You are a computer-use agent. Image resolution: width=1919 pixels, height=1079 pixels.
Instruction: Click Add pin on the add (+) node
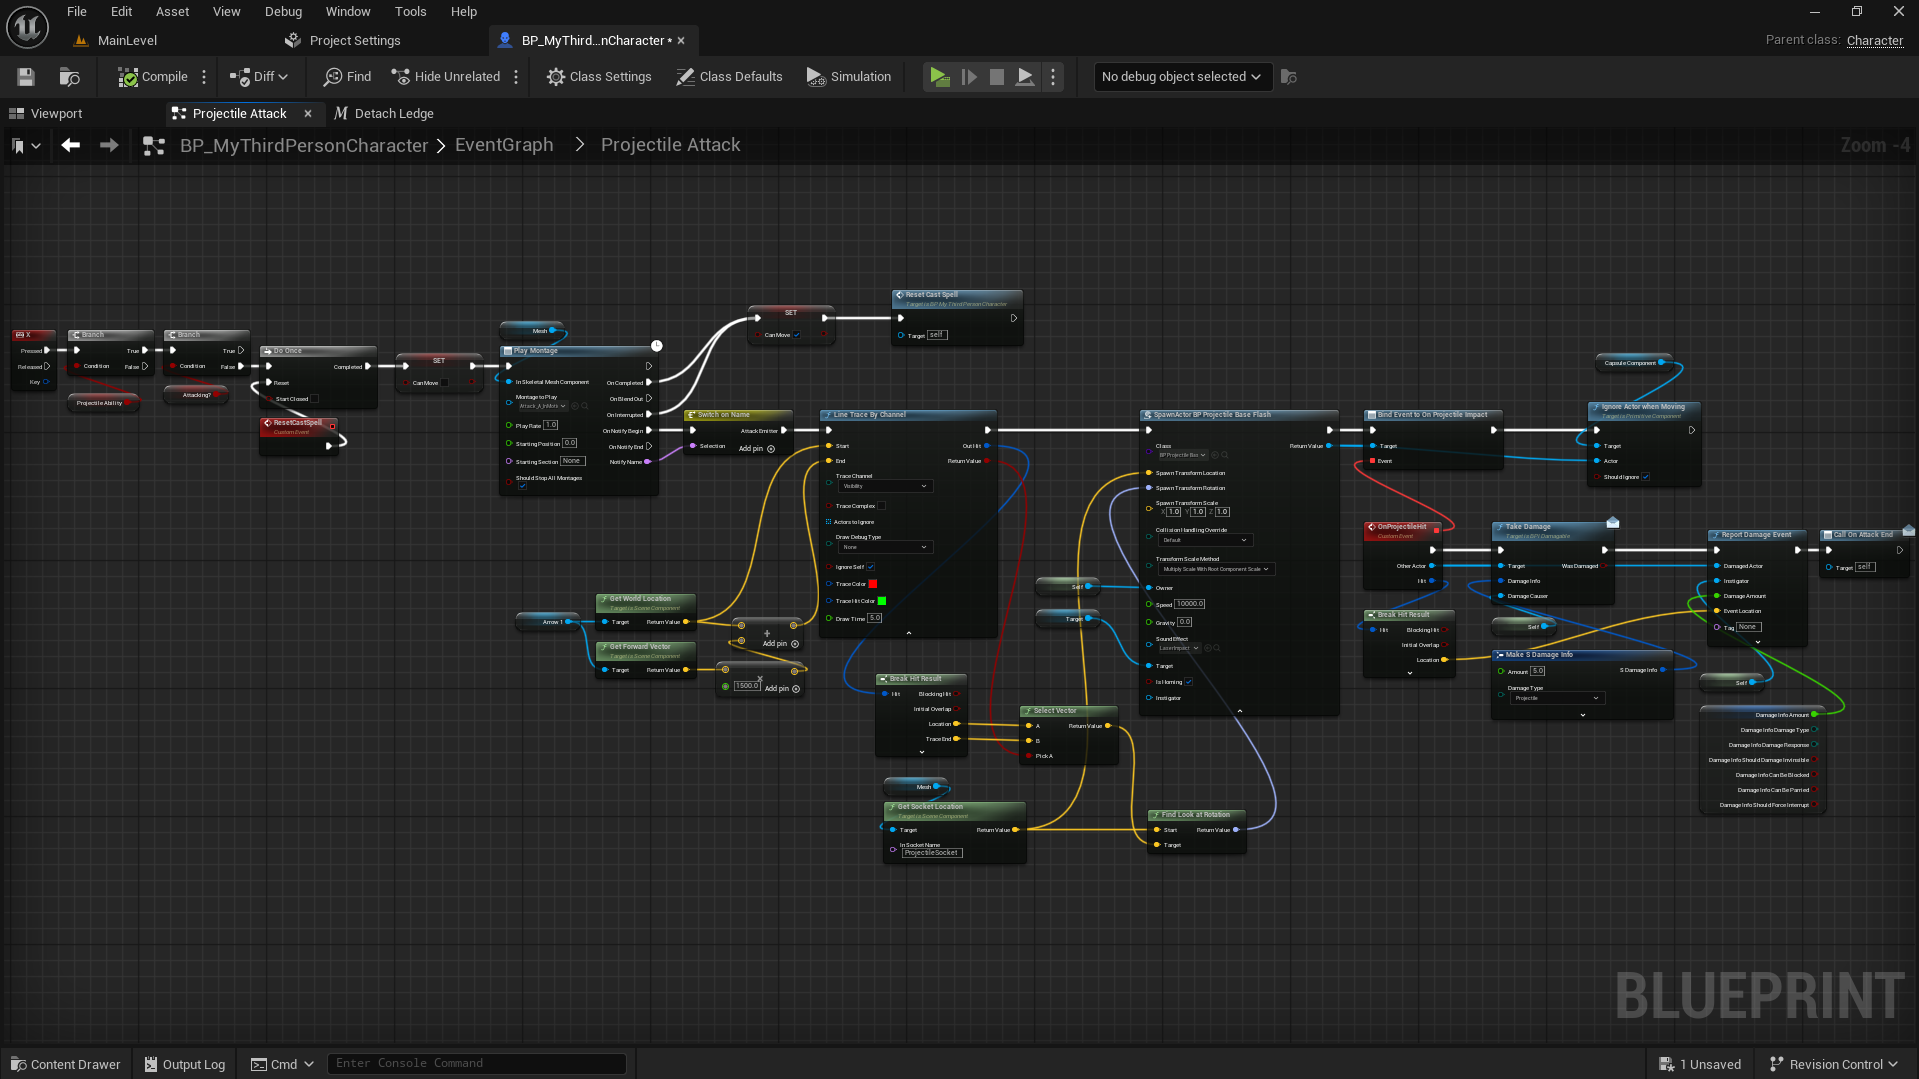click(781, 644)
